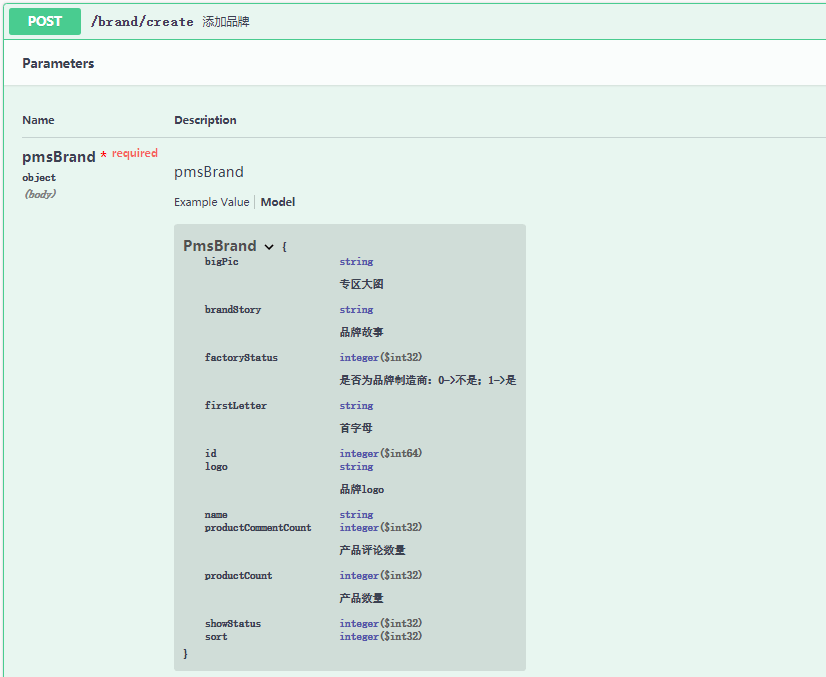This screenshot has width=826, height=677.
Task: Click the string type of bigPic
Action: tap(357, 262)
